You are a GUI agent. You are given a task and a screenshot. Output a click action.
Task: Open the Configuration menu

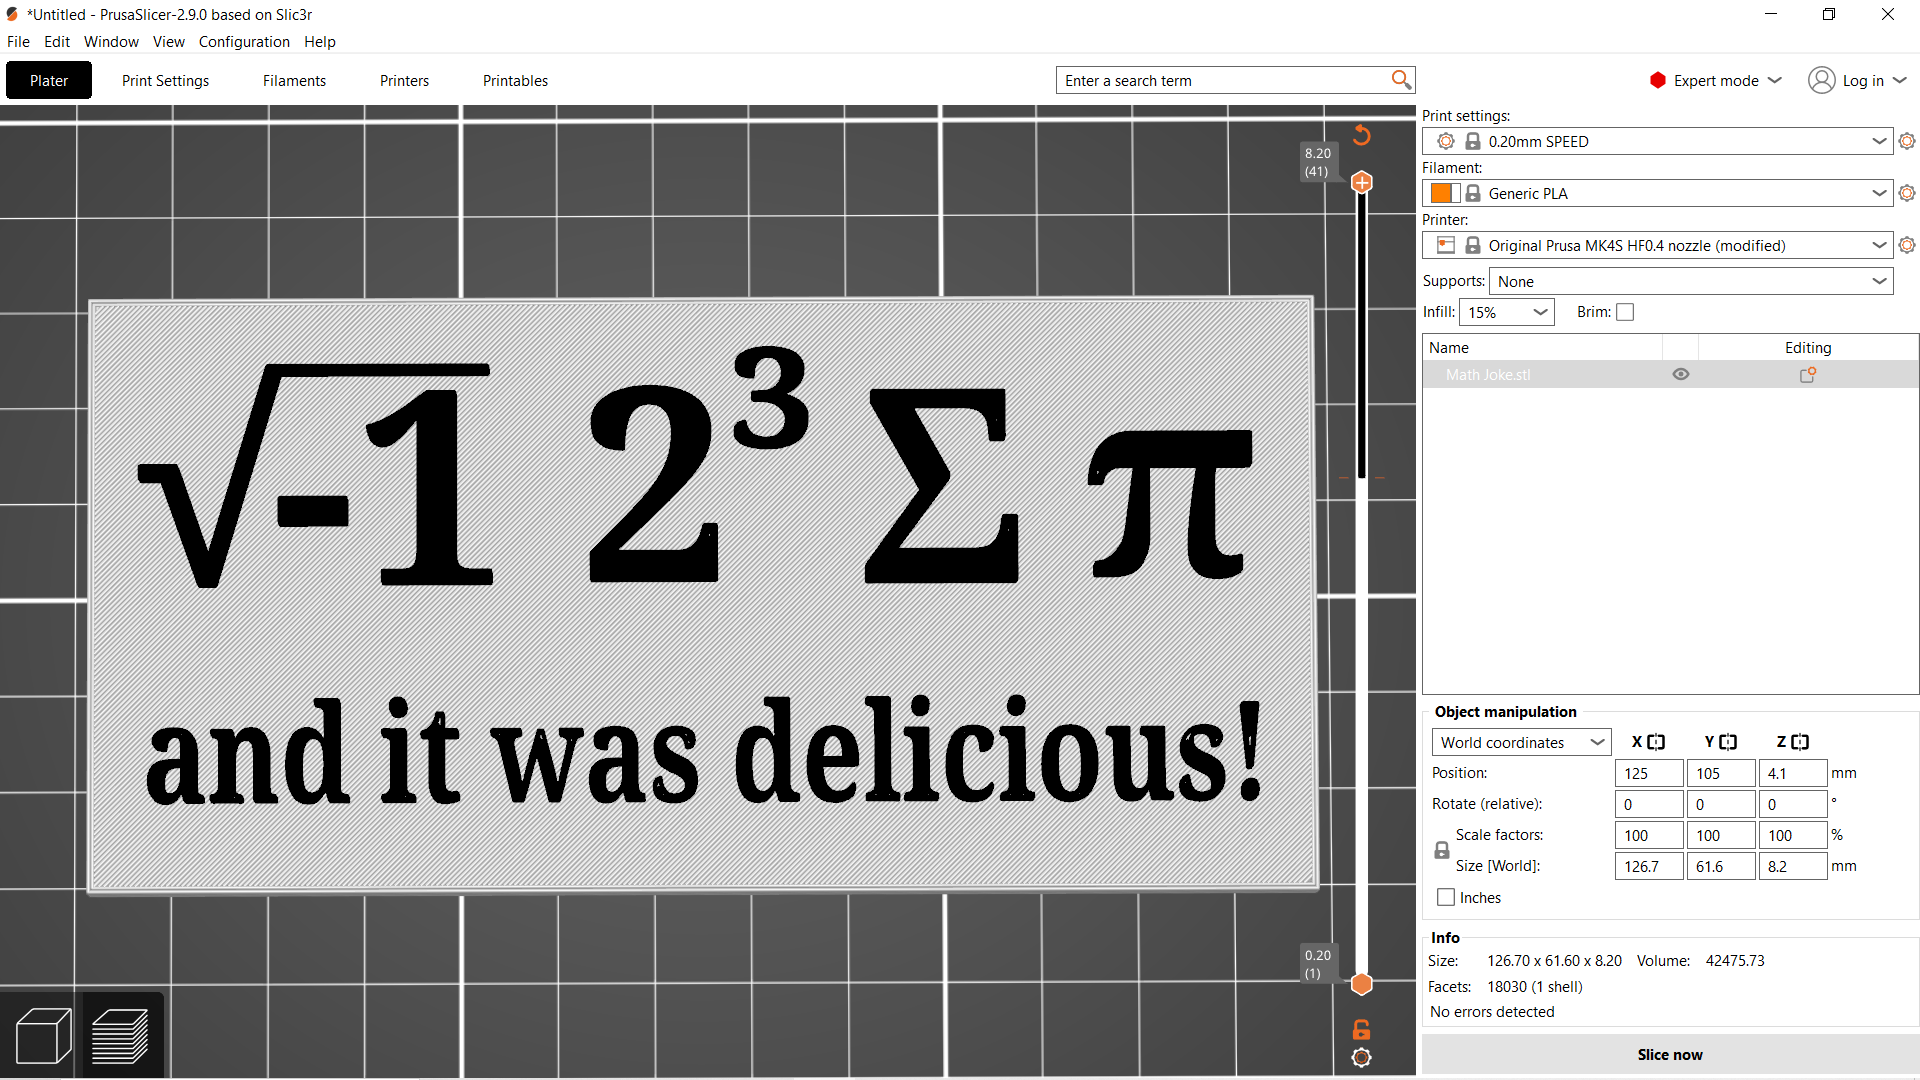(x=244, y=41)
